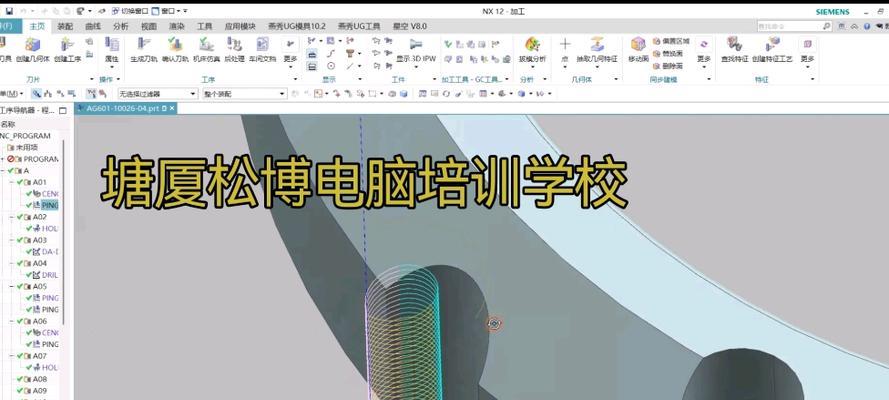This screenshot has height=400, width=889.
Task: Maximize the Operation Navigator panel icon
Action: [63, 110]
